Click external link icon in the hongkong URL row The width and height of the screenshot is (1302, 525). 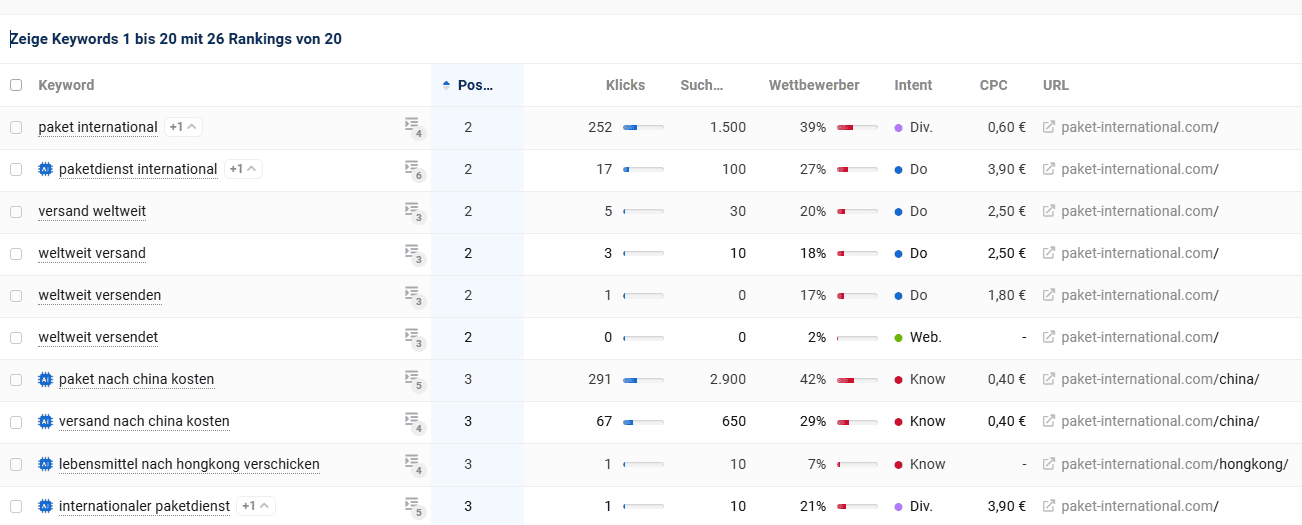click(1049, 463)
